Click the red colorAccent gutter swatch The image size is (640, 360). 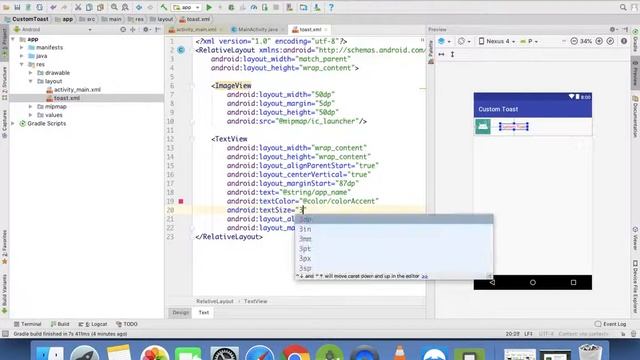click(x=181, y=201)
